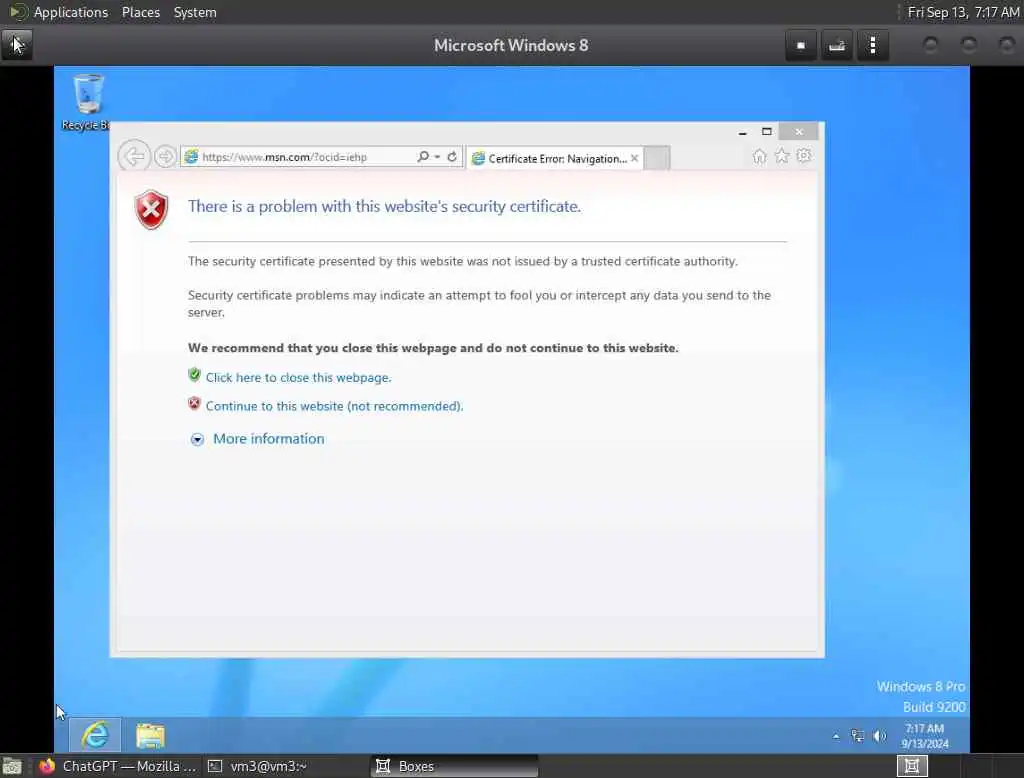Close the Certificate Error tab
This screenshot has width=1024, height=778.
(634, 158)
